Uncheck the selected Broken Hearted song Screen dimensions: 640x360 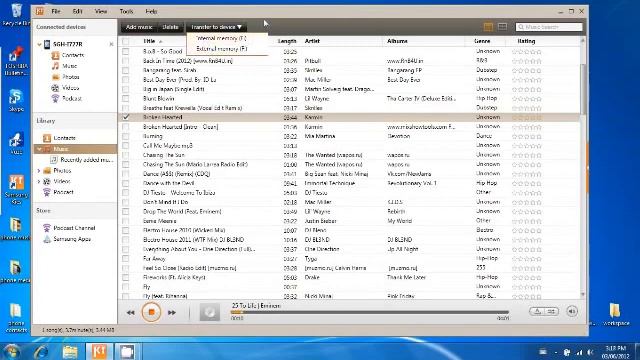[126, 117]
